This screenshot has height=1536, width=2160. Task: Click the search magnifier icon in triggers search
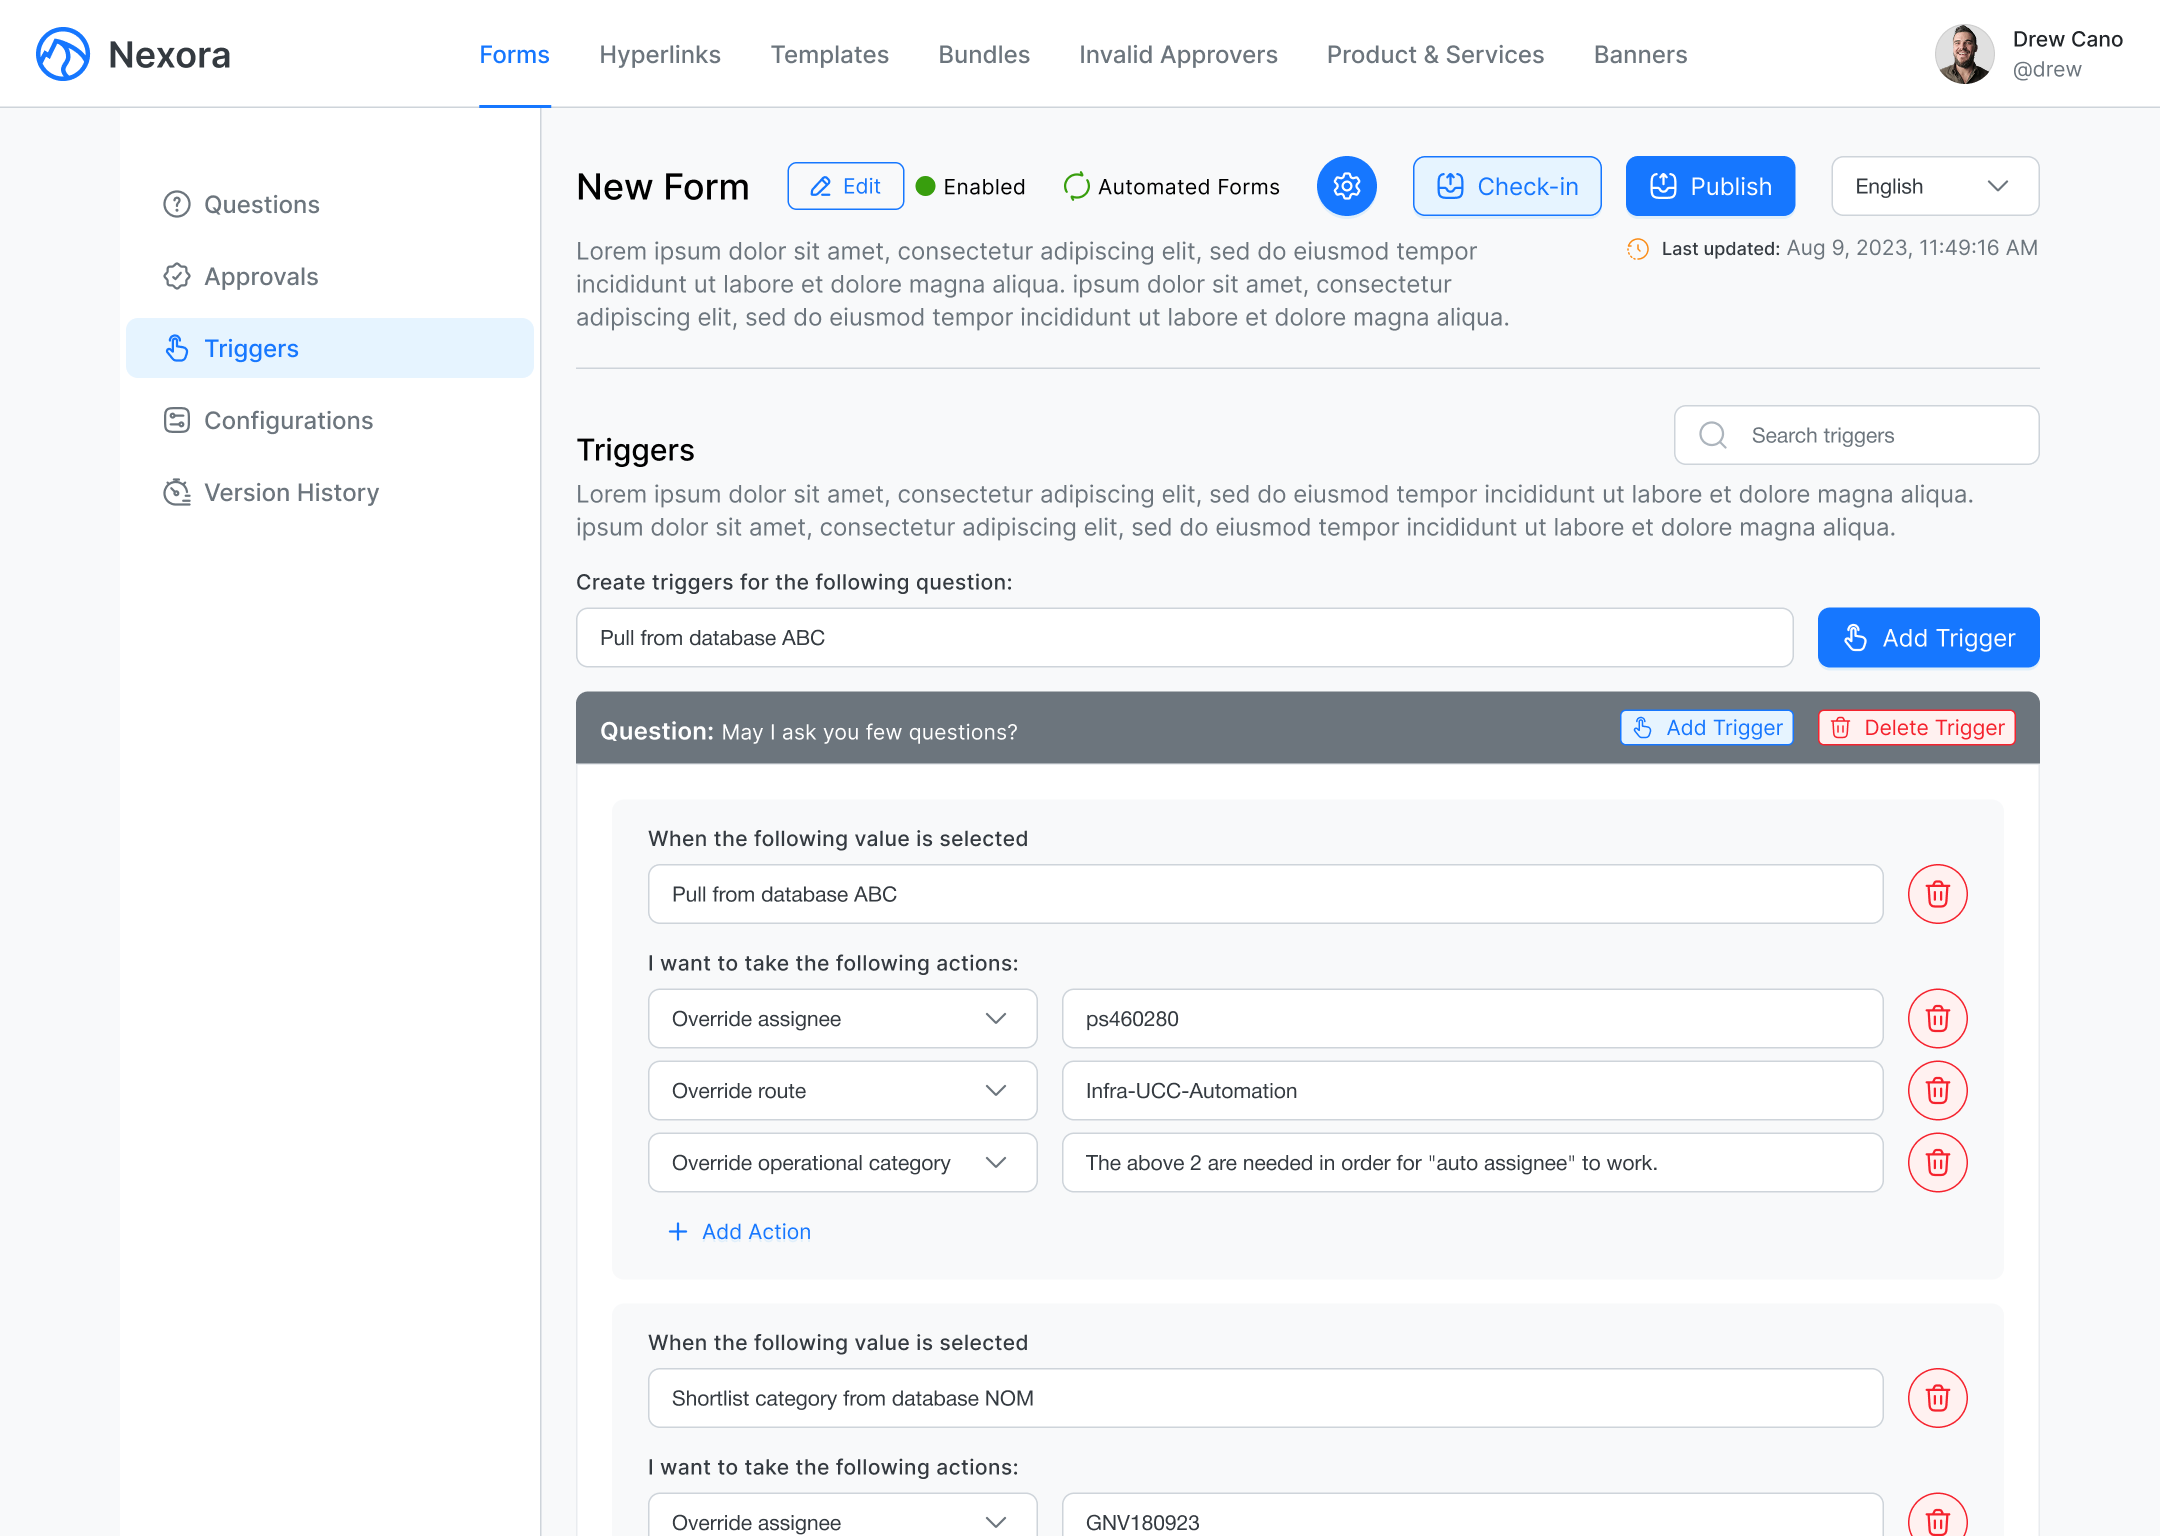pos(1713,435)
